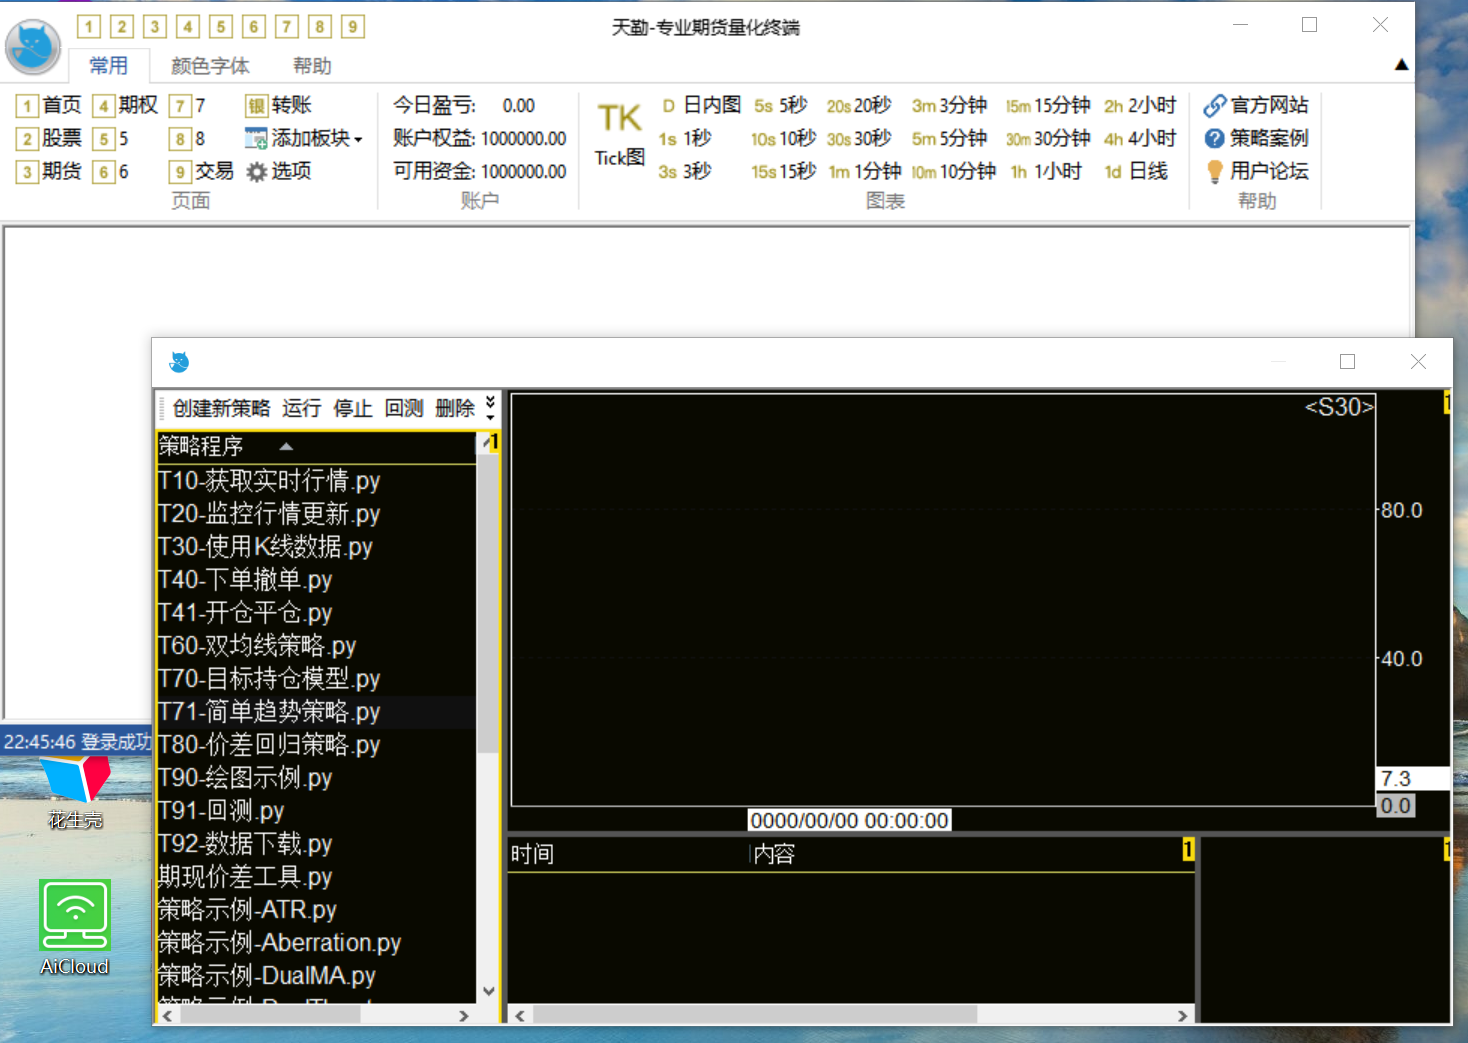Select the 15秒 chart period
Screen dimensions: 1468x1043
pos(784,171)
